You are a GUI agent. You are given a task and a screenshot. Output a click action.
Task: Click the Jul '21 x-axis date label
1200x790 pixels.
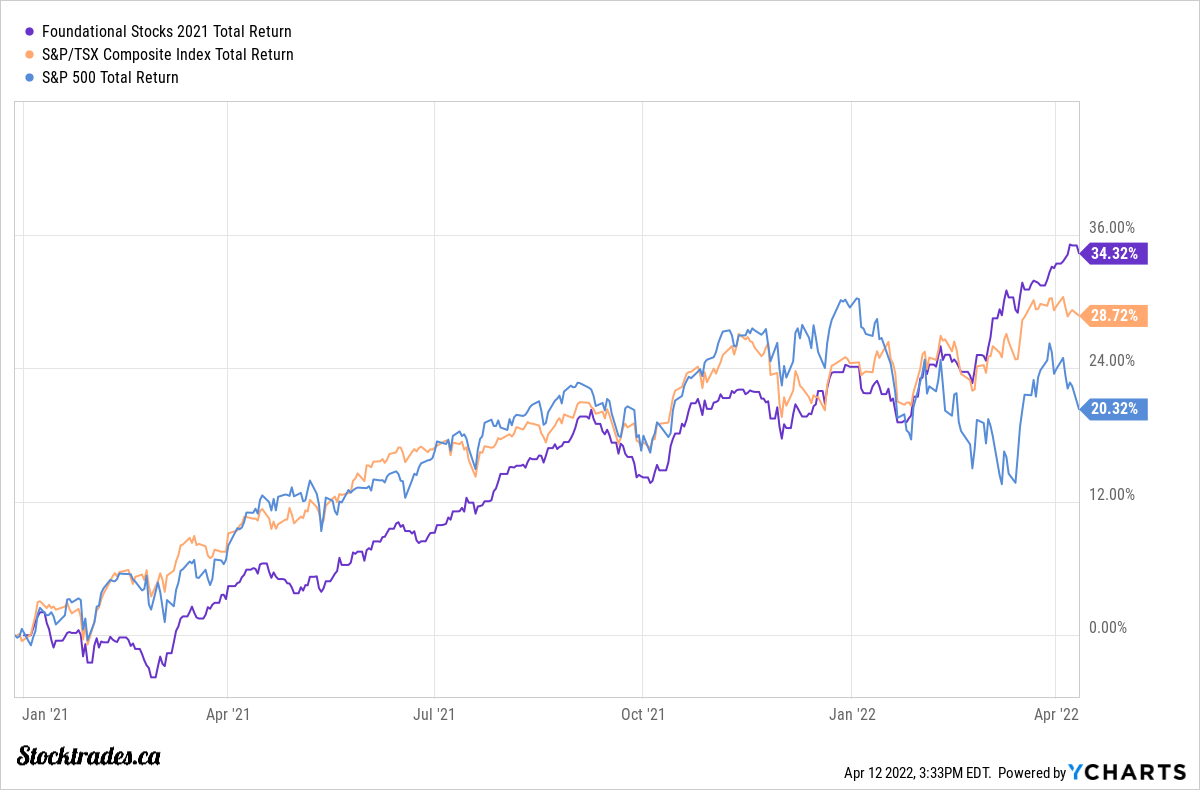[434, 715]
